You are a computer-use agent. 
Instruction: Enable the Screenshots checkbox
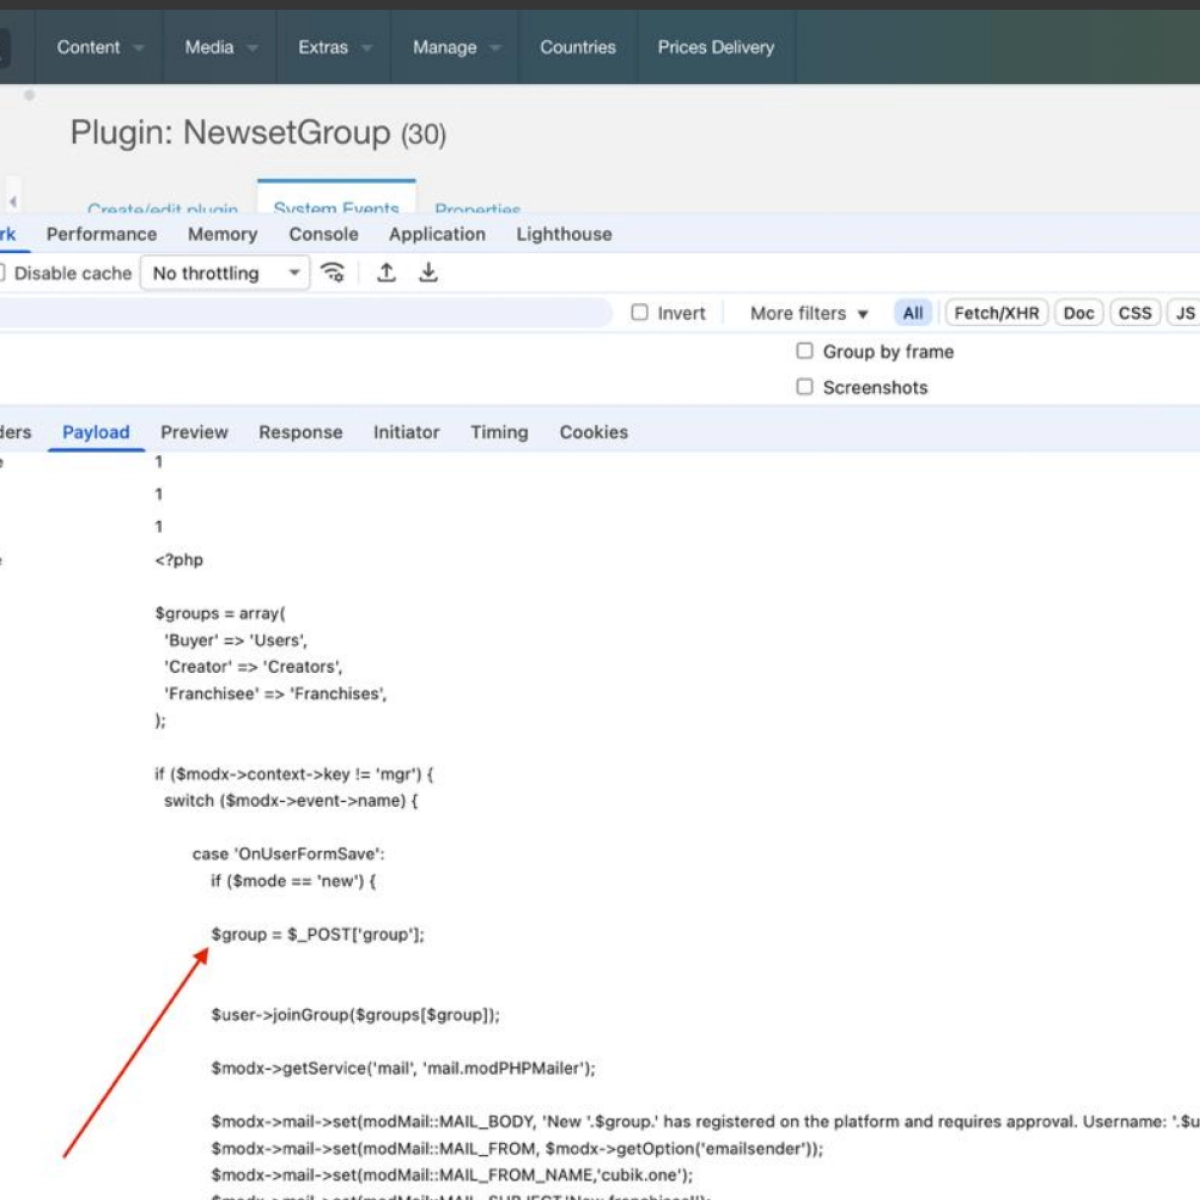tap(805, 387)
